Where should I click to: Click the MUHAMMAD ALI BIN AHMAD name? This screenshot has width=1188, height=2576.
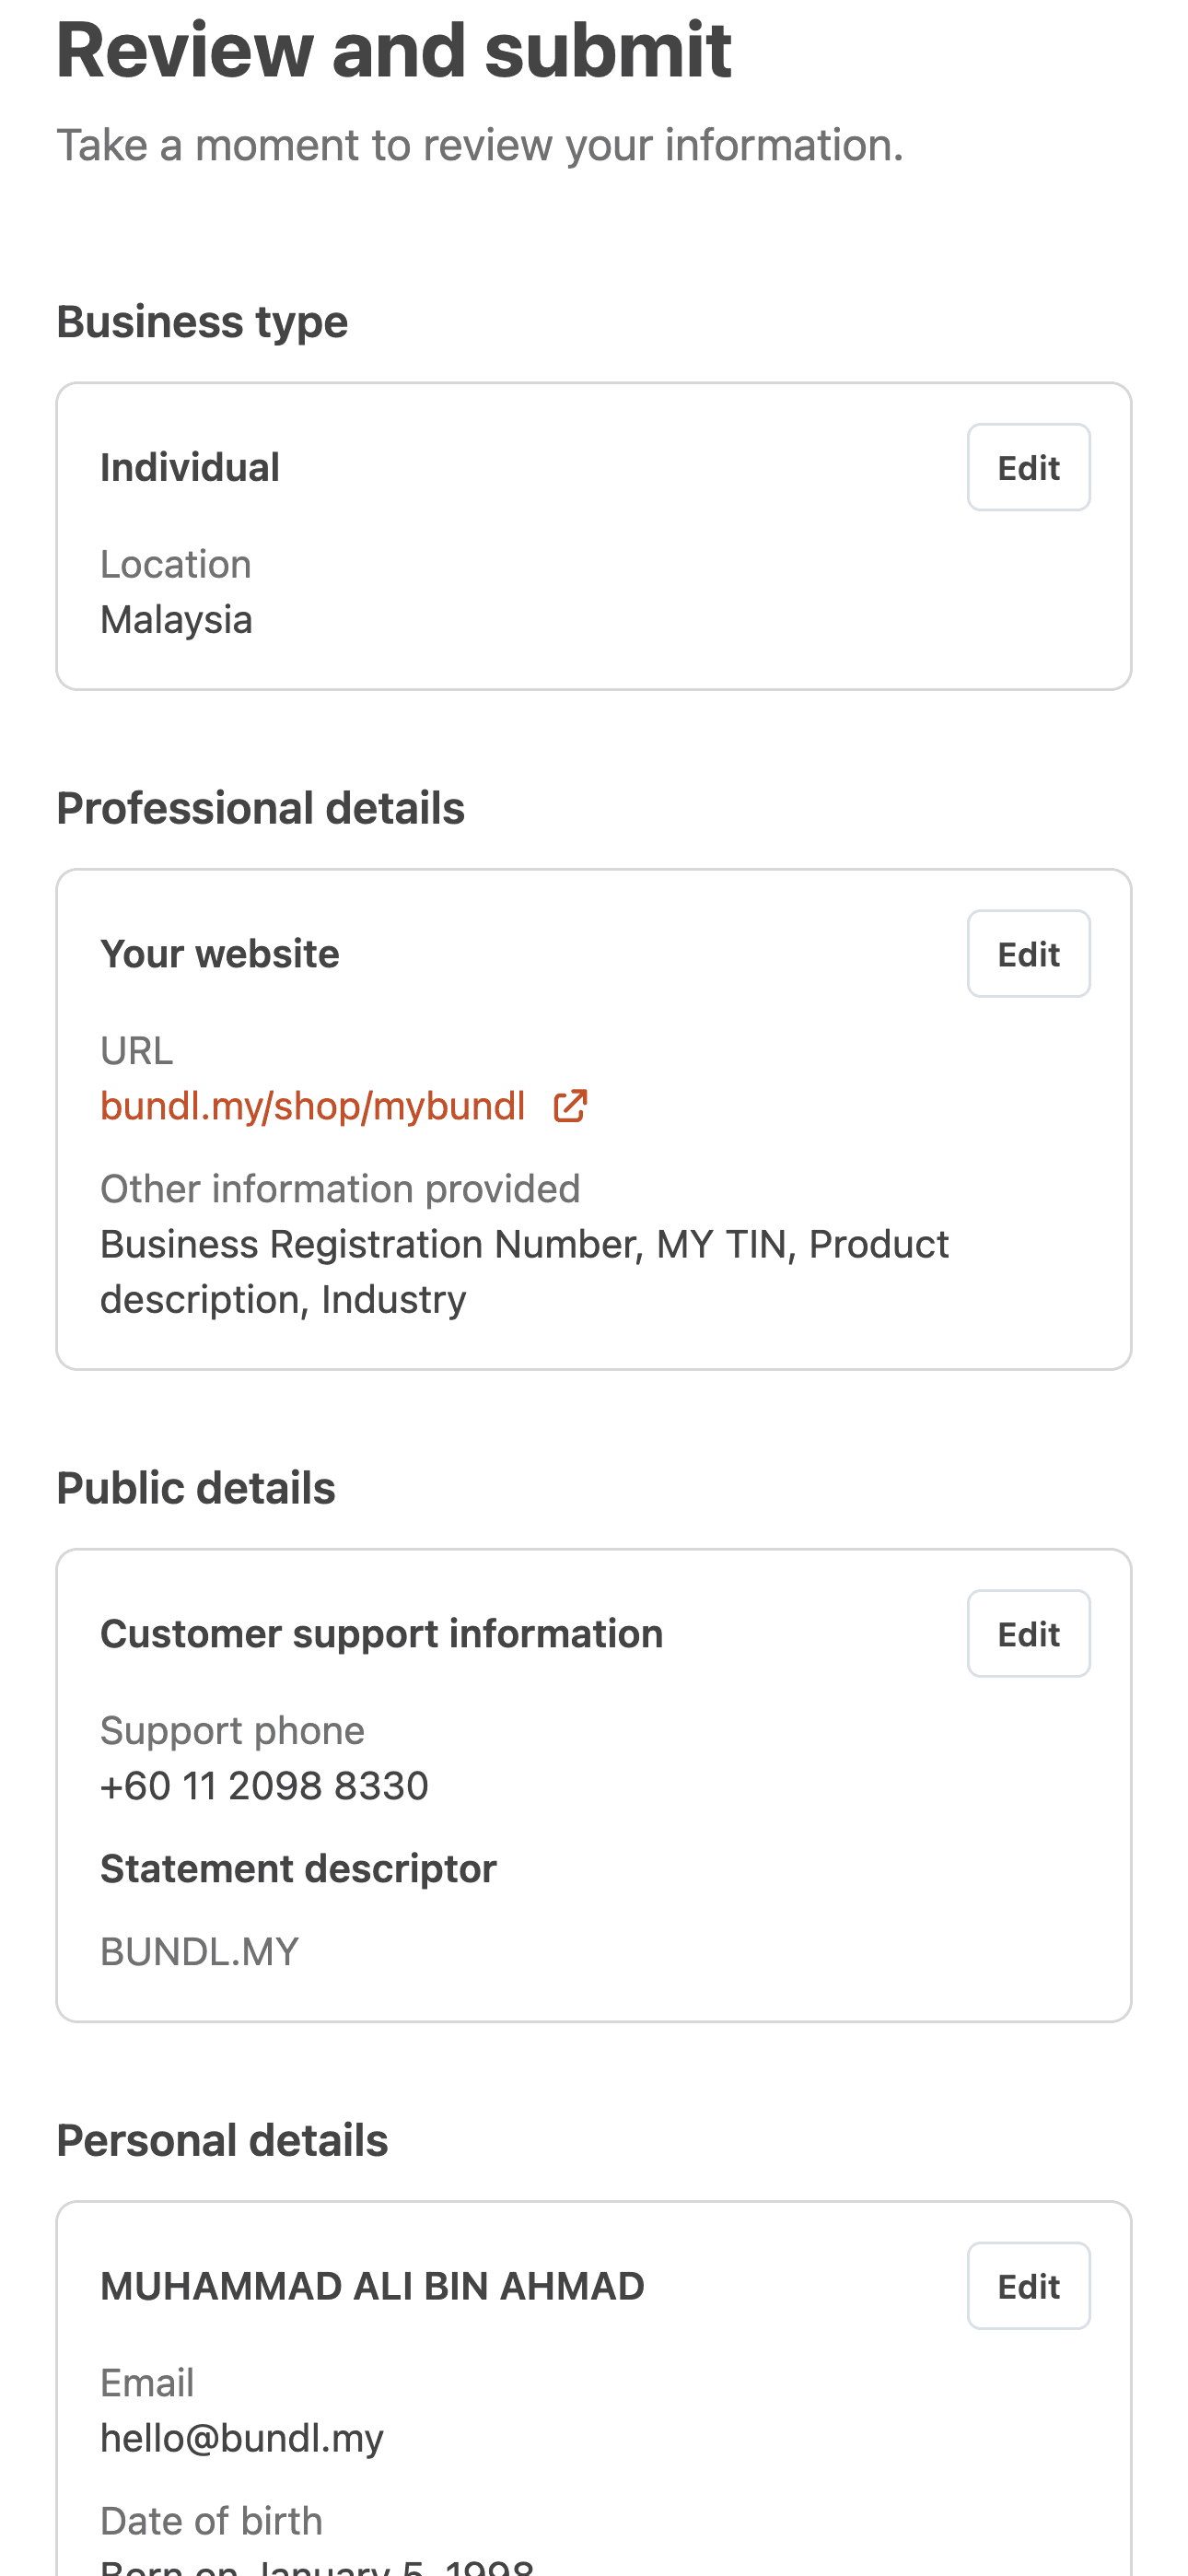[x=372, y=2287]
